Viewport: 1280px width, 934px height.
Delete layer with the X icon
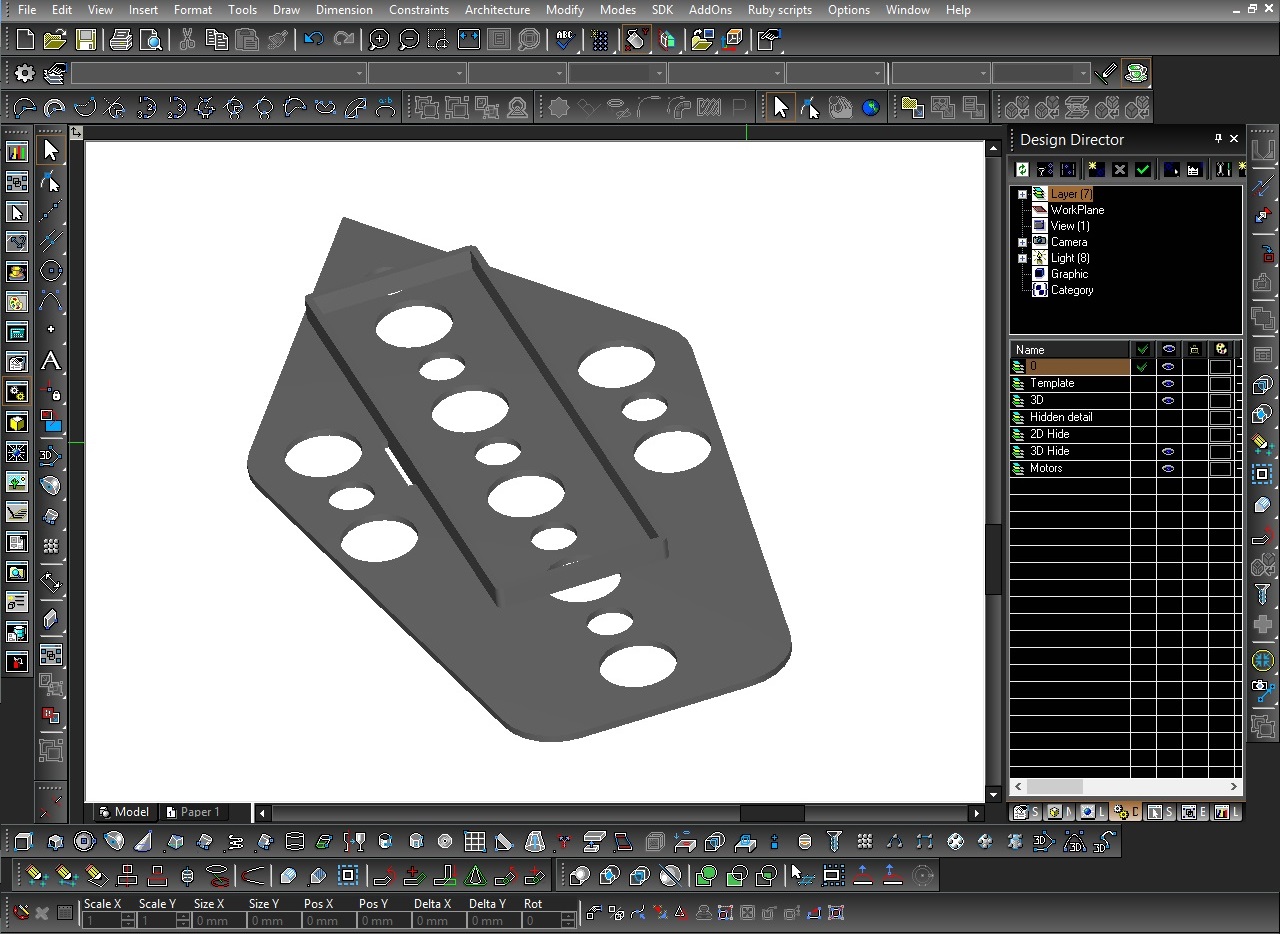pos(1119,170)
